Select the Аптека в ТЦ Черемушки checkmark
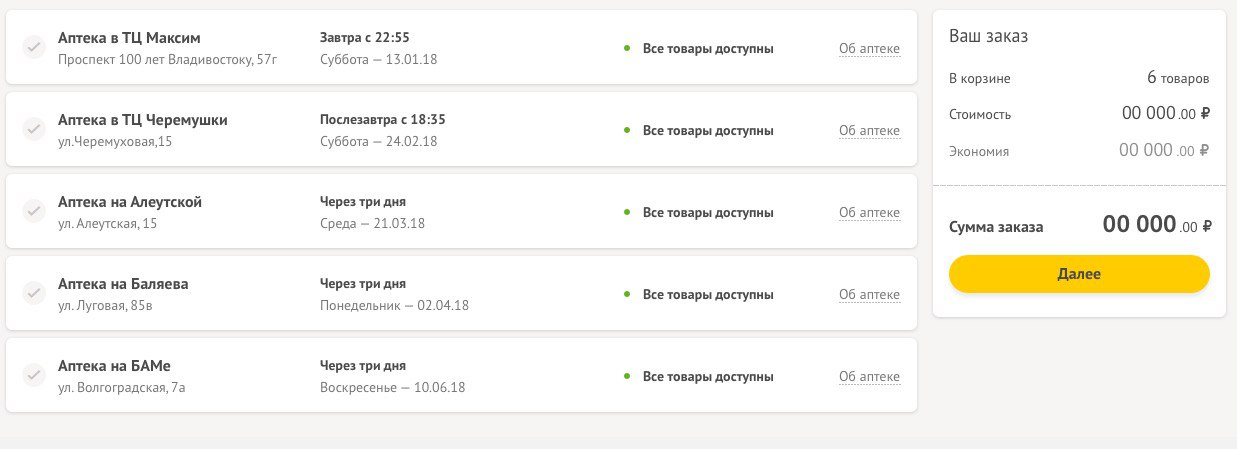The width and height of the screenshot is (1237, 449). pos(33,129)
